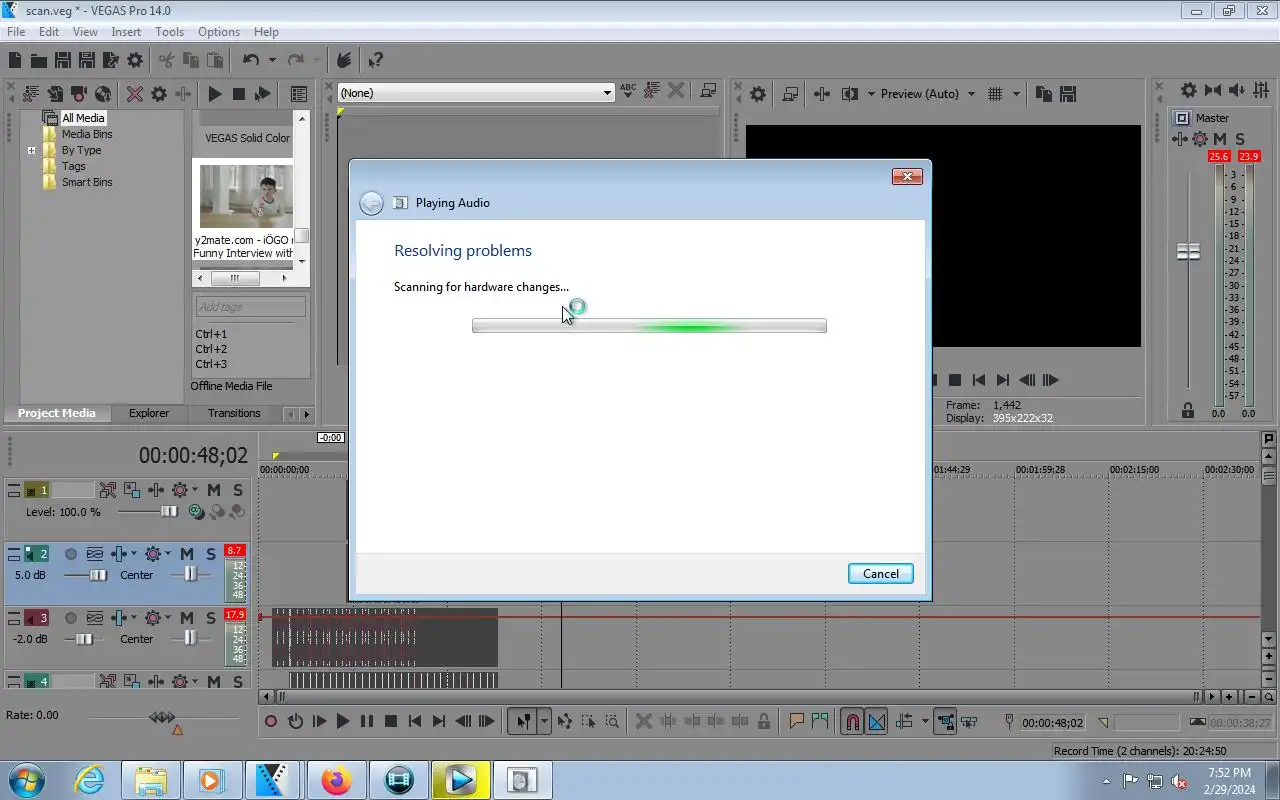
Task: Cancel the Playing Audio troubleshooter
Action: point(880,573)
